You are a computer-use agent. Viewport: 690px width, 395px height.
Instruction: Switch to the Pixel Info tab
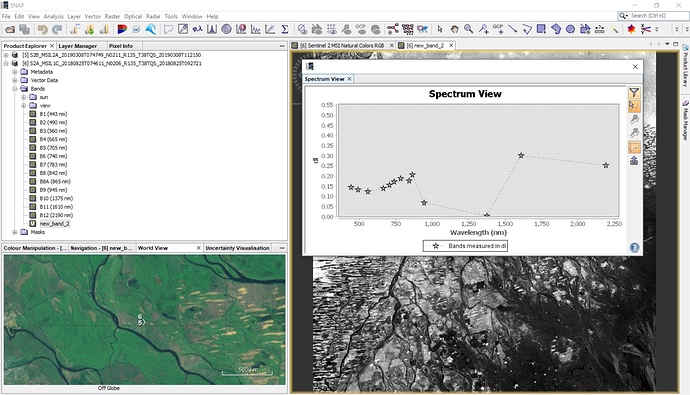click(121, 46)
